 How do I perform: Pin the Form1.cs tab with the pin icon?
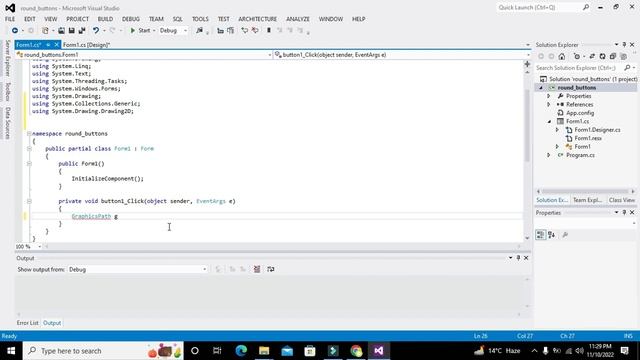[x=48, y=45]
